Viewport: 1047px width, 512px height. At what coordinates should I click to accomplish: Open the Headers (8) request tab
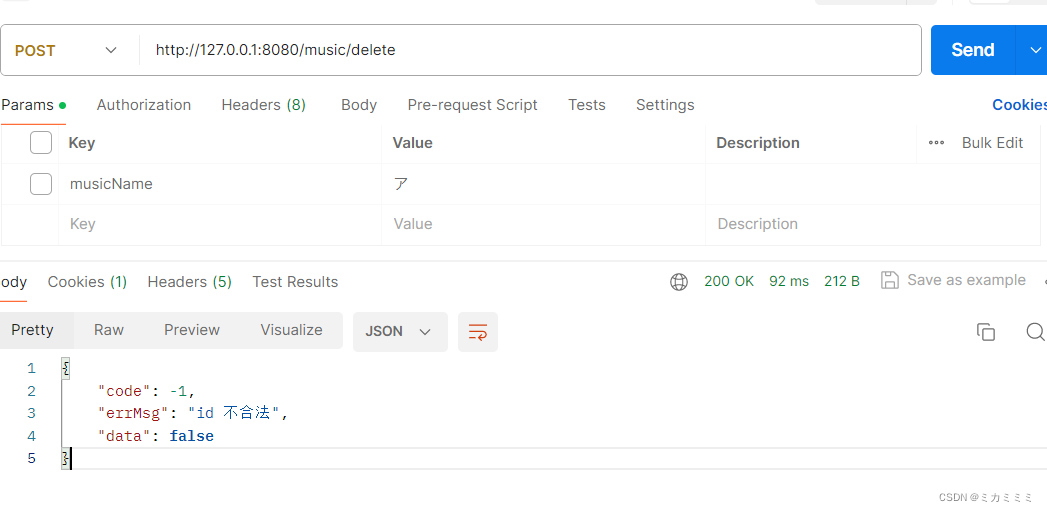263,105
